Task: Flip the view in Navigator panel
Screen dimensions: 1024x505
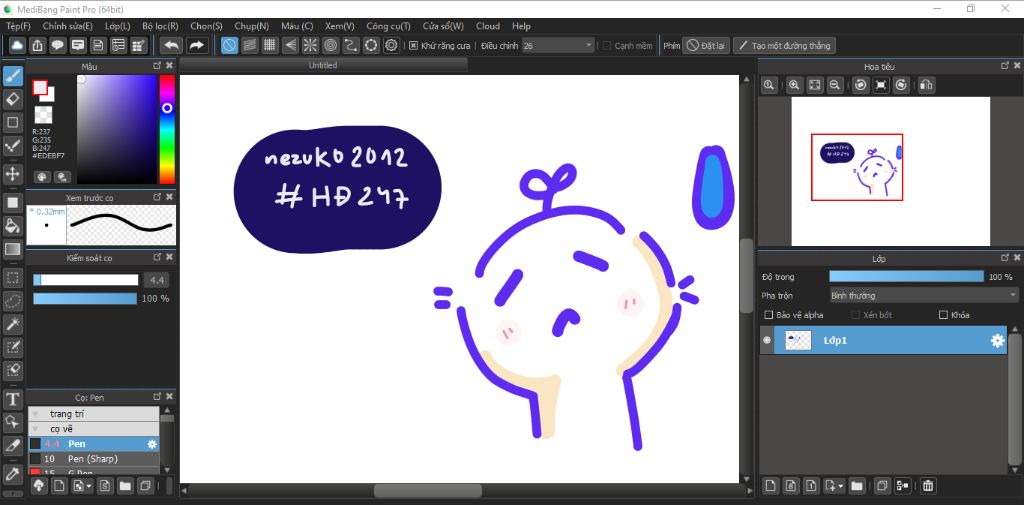Action: (x=926, y=85)
